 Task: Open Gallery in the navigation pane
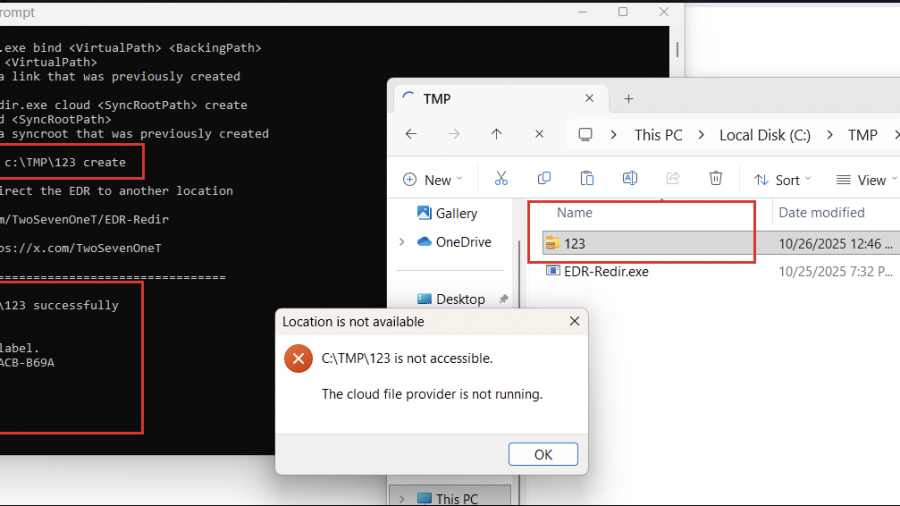click(456, 213)
